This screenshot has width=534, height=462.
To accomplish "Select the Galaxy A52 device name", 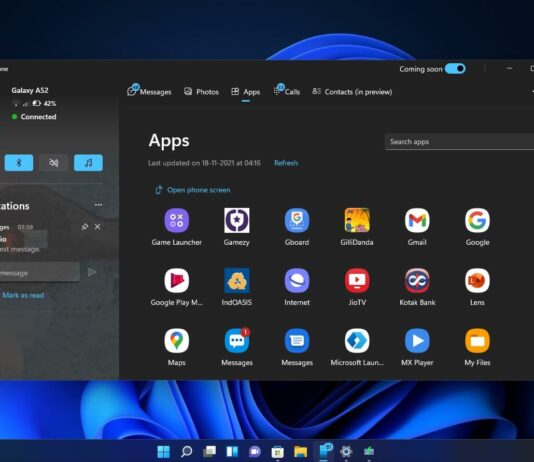I will pos(30,90).
